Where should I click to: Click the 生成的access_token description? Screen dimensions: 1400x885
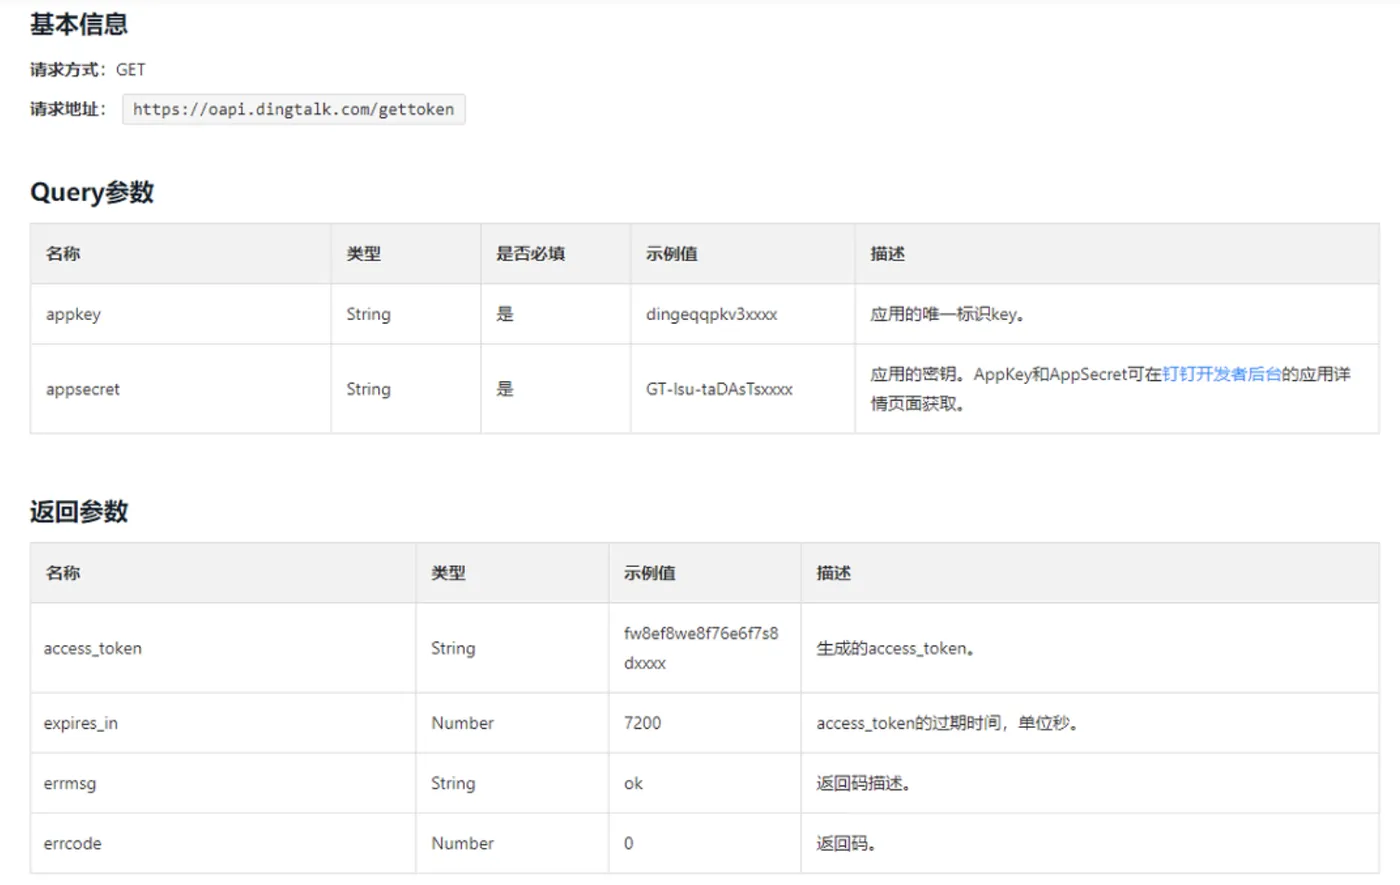pyautogui.click(x=895, y=648)
